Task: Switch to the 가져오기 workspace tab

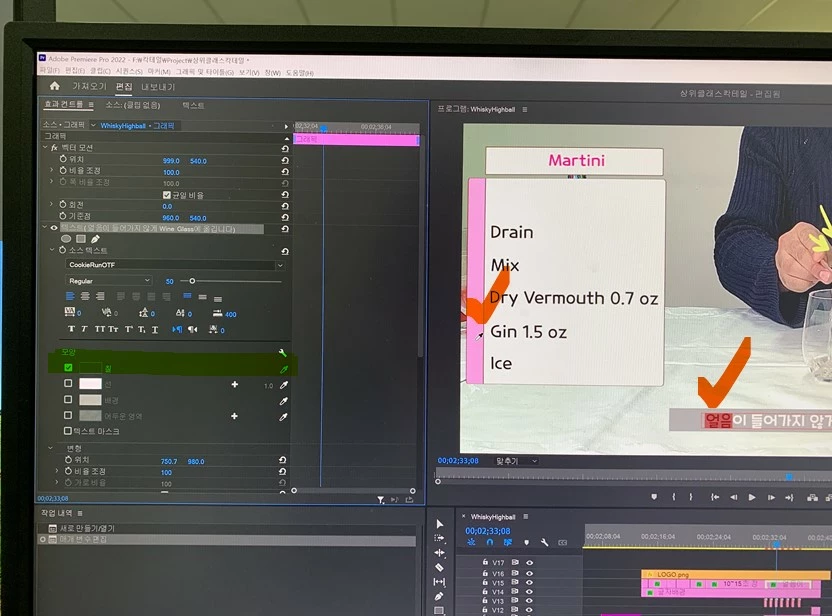Action: coord(89,86)
